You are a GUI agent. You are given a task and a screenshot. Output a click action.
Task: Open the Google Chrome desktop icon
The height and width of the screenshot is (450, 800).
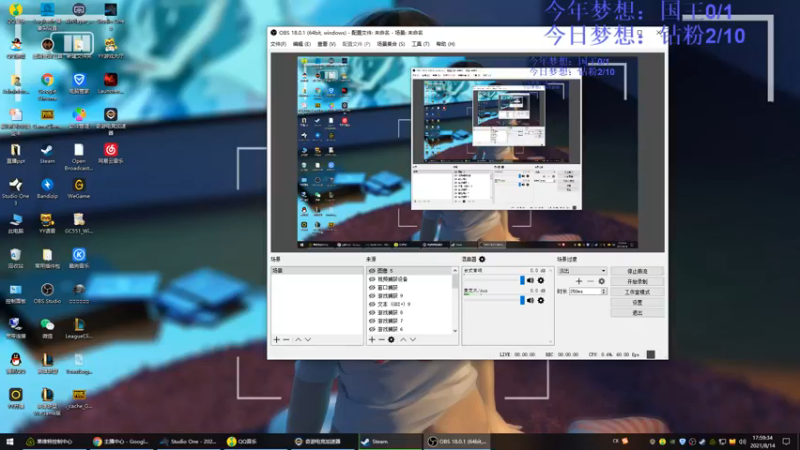pos(47,87)
